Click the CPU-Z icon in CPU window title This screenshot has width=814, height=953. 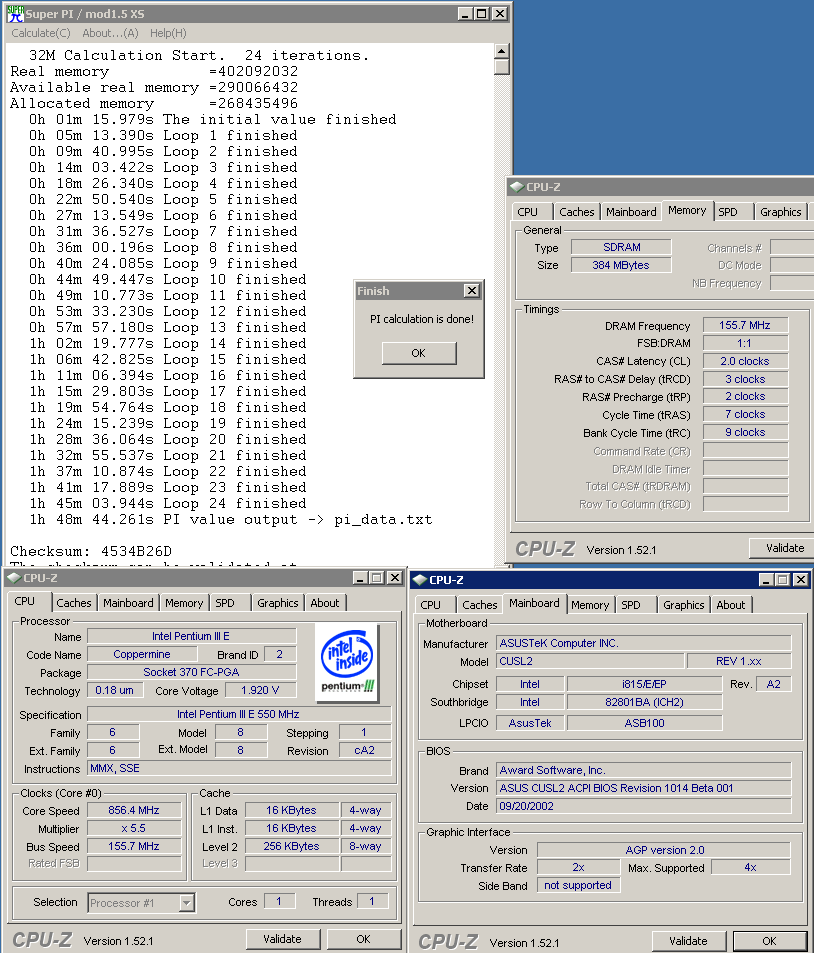click(x=13, y=577)
